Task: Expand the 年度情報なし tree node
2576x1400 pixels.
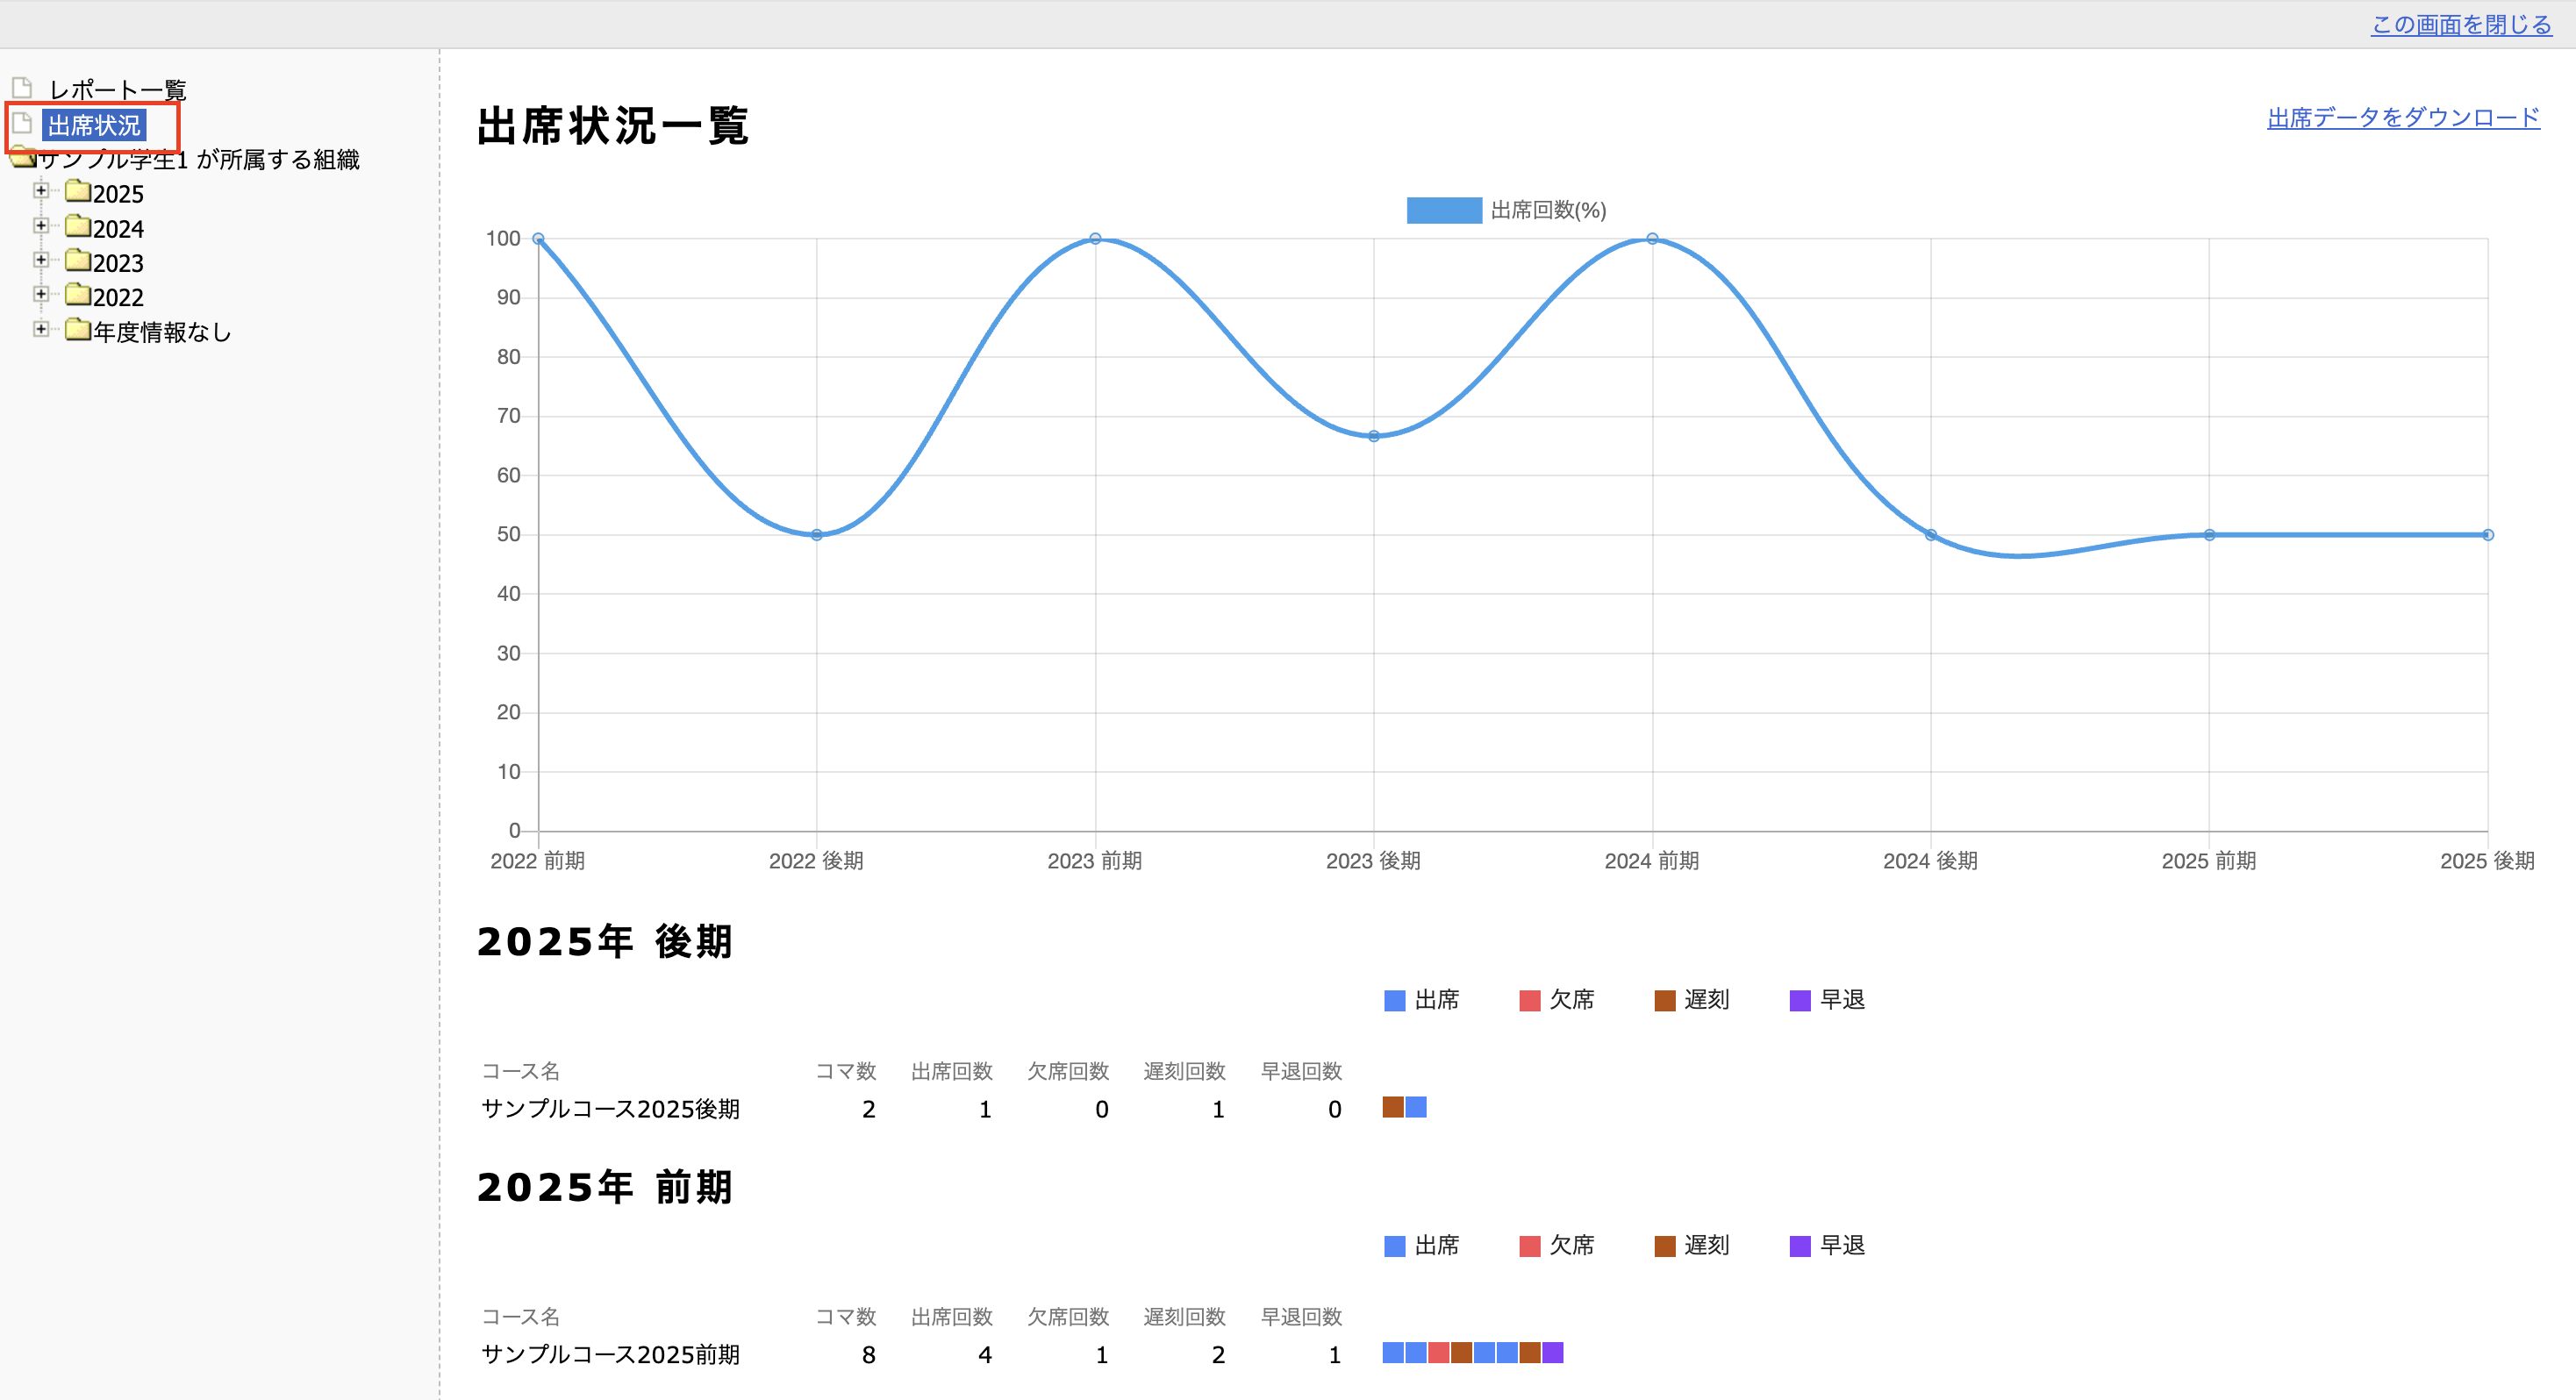Action: pos(41,329)
